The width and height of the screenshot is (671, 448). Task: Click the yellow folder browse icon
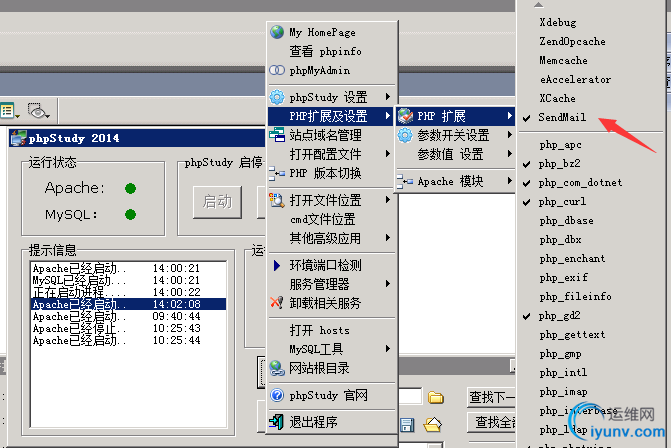pos(436,398)
